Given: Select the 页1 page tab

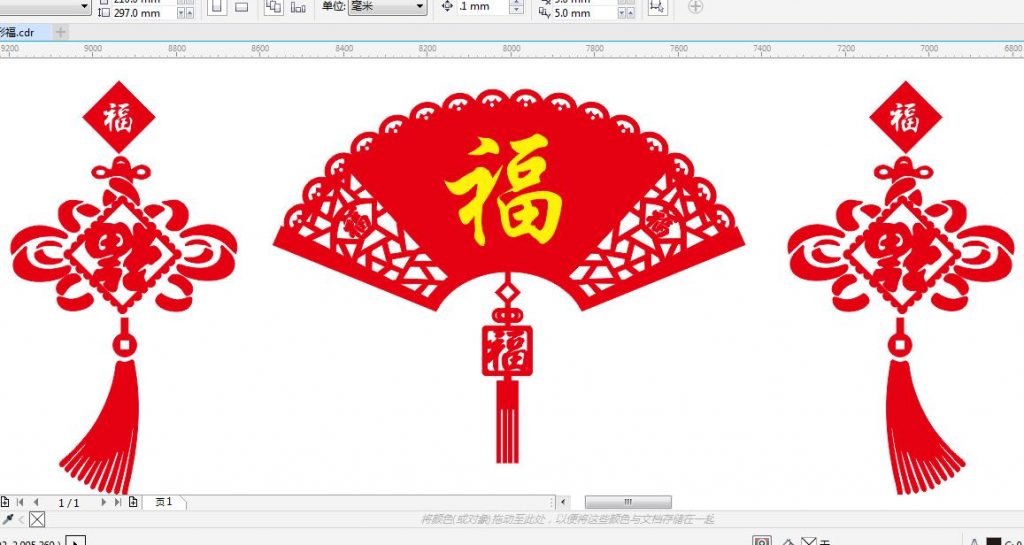Looking at the screenshot, I should pos(164,502).
